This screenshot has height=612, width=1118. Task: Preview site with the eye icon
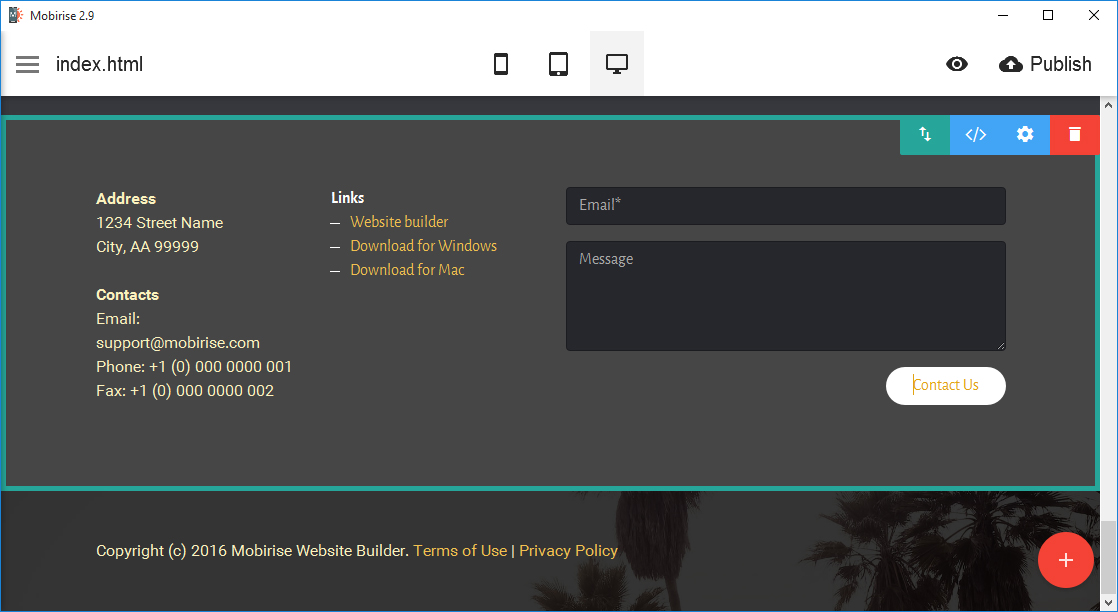(x=957, y=64)
